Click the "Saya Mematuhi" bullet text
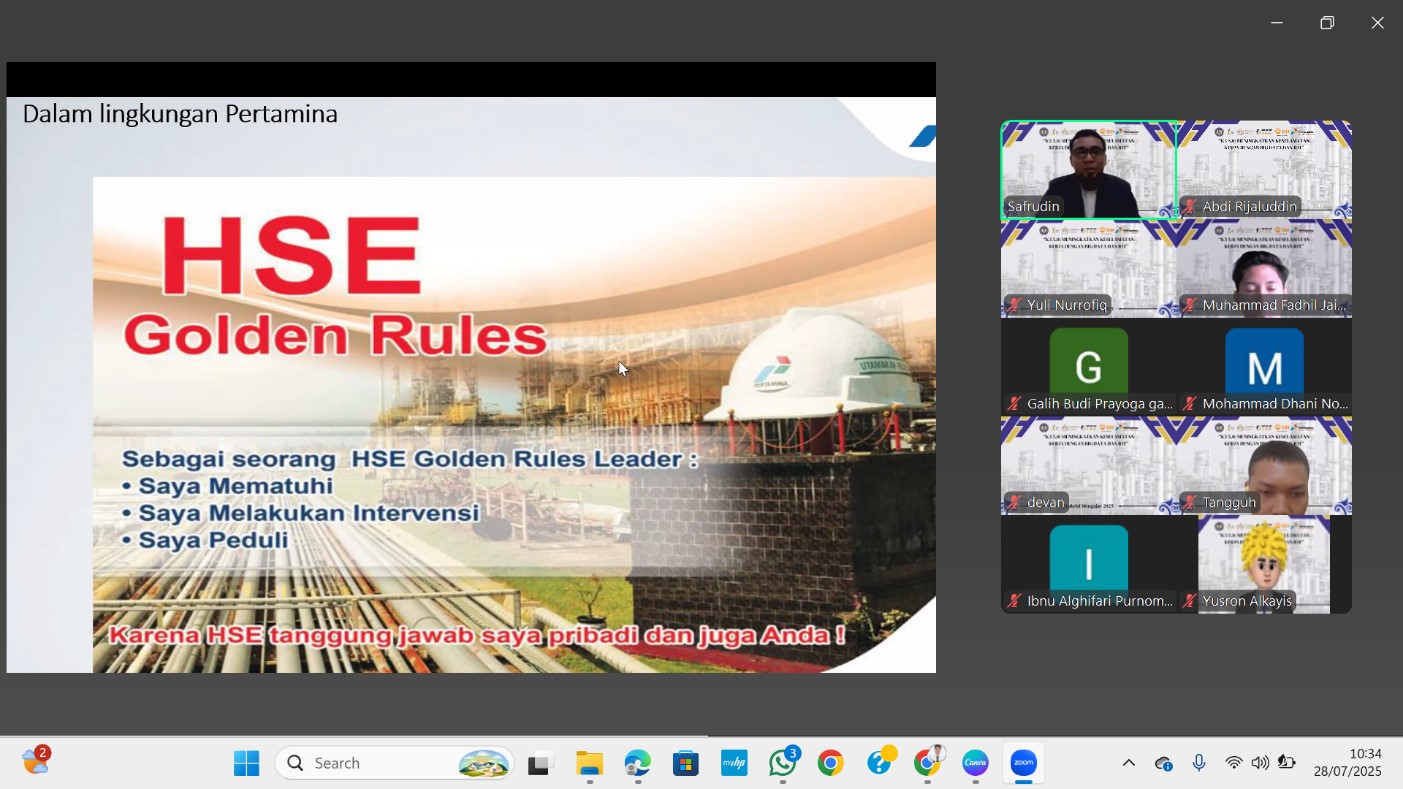1403x789 pixels. tap(236, 486)
